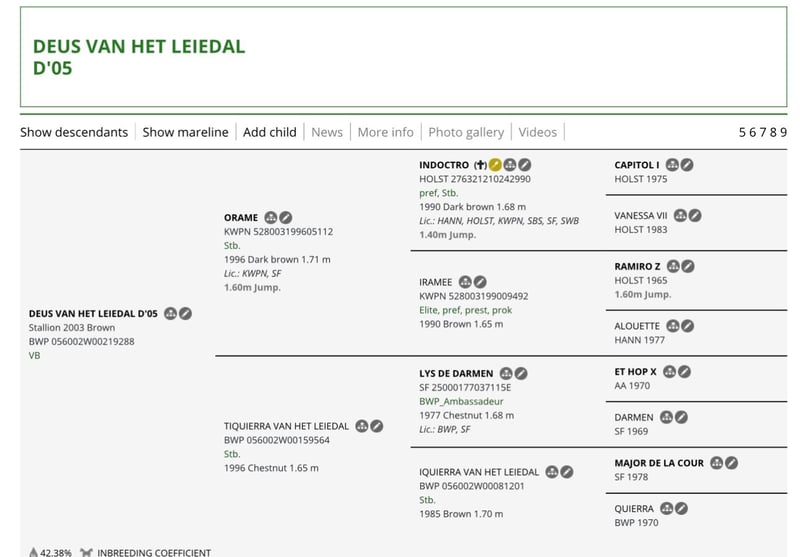
Task: Open the pedigree icon beside Et Hop X
Action: (669, 372)
